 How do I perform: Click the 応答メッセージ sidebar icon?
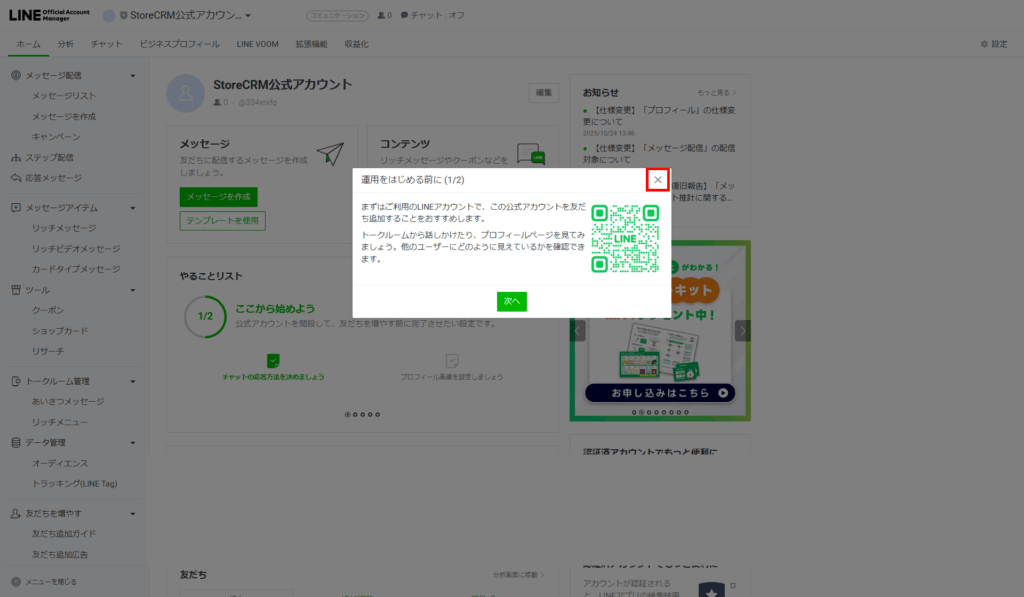pos(16,178)
